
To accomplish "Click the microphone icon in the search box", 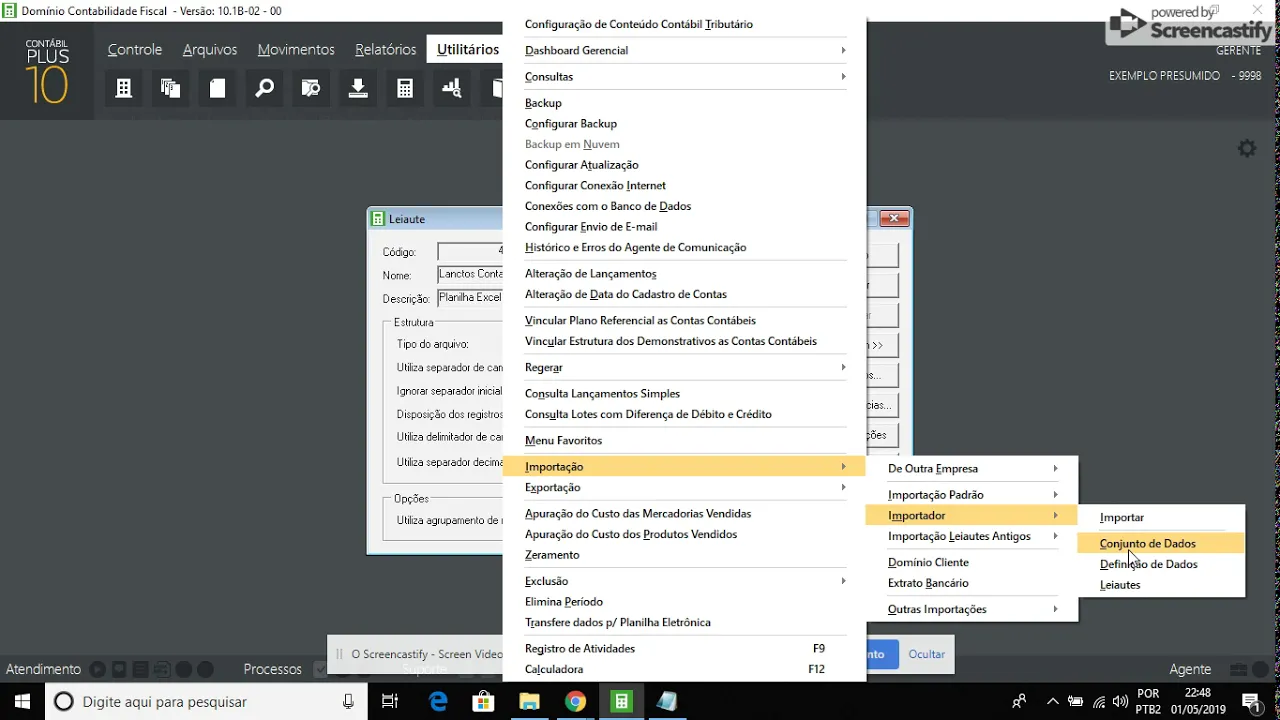I will pos(348,701).
